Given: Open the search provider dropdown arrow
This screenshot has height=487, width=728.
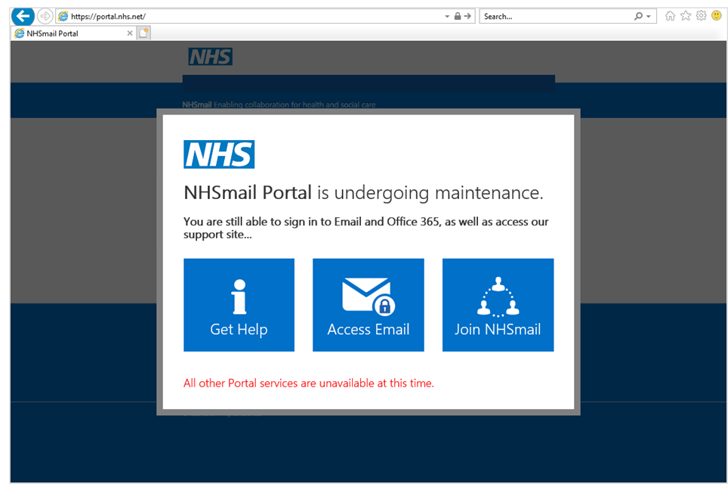Looking at the screenshot, I should tap(649, 16).
